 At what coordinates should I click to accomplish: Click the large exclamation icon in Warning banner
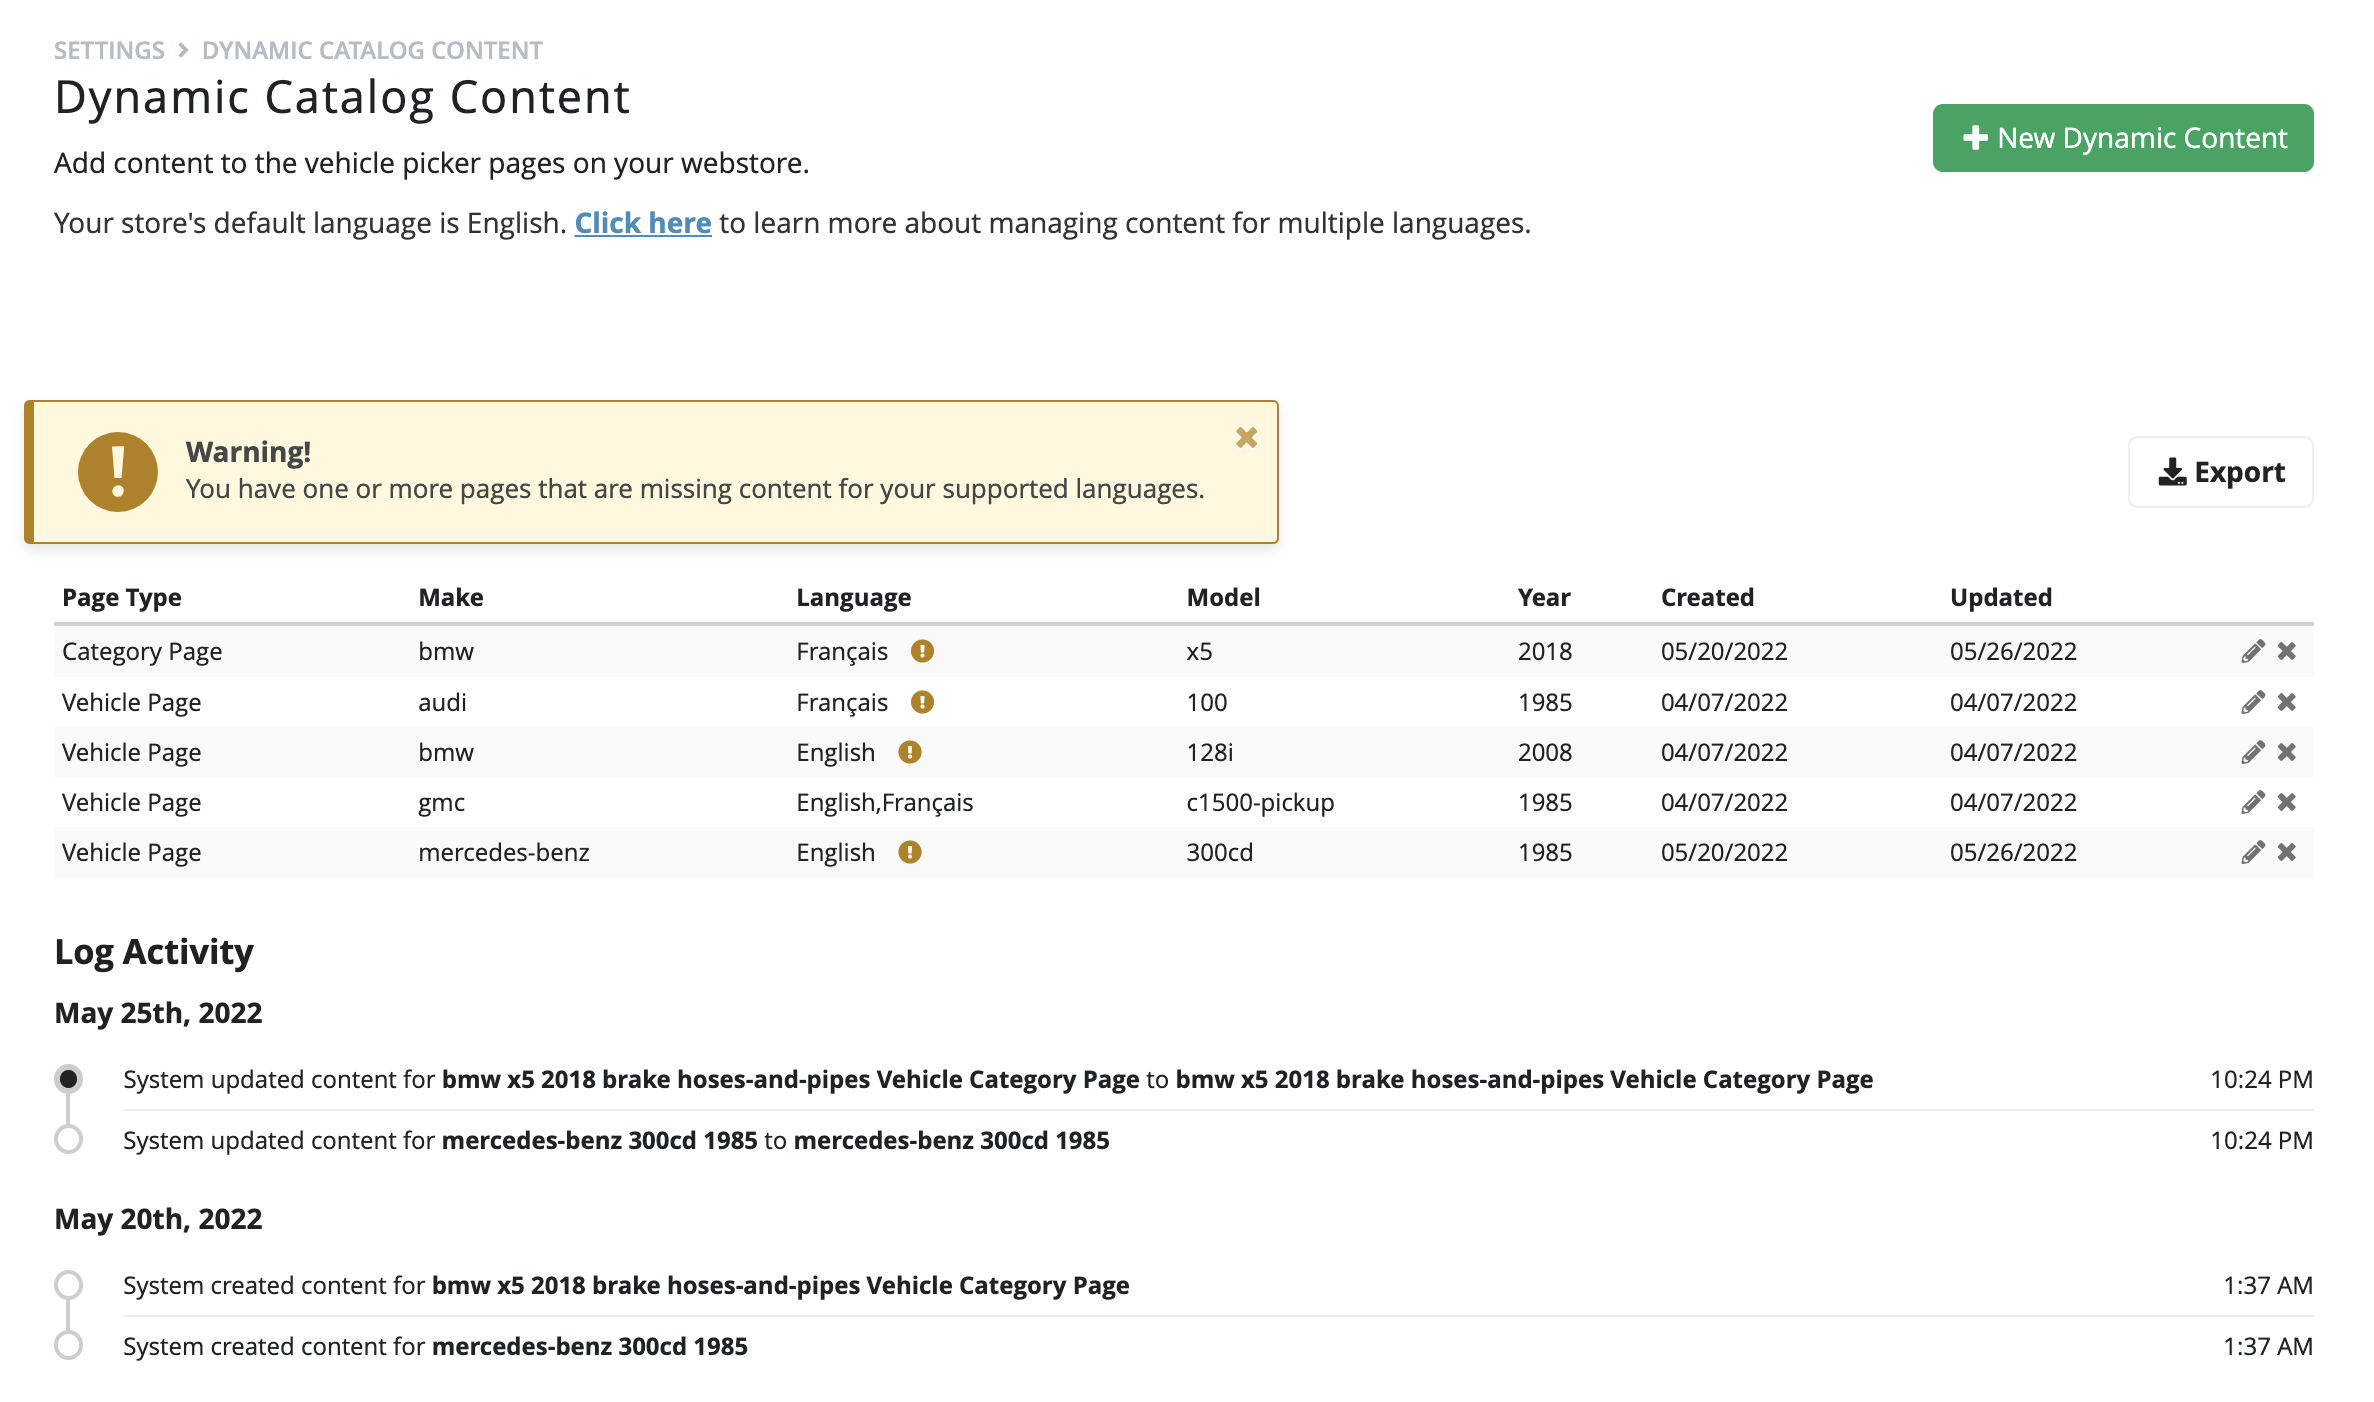pos(118,472)
